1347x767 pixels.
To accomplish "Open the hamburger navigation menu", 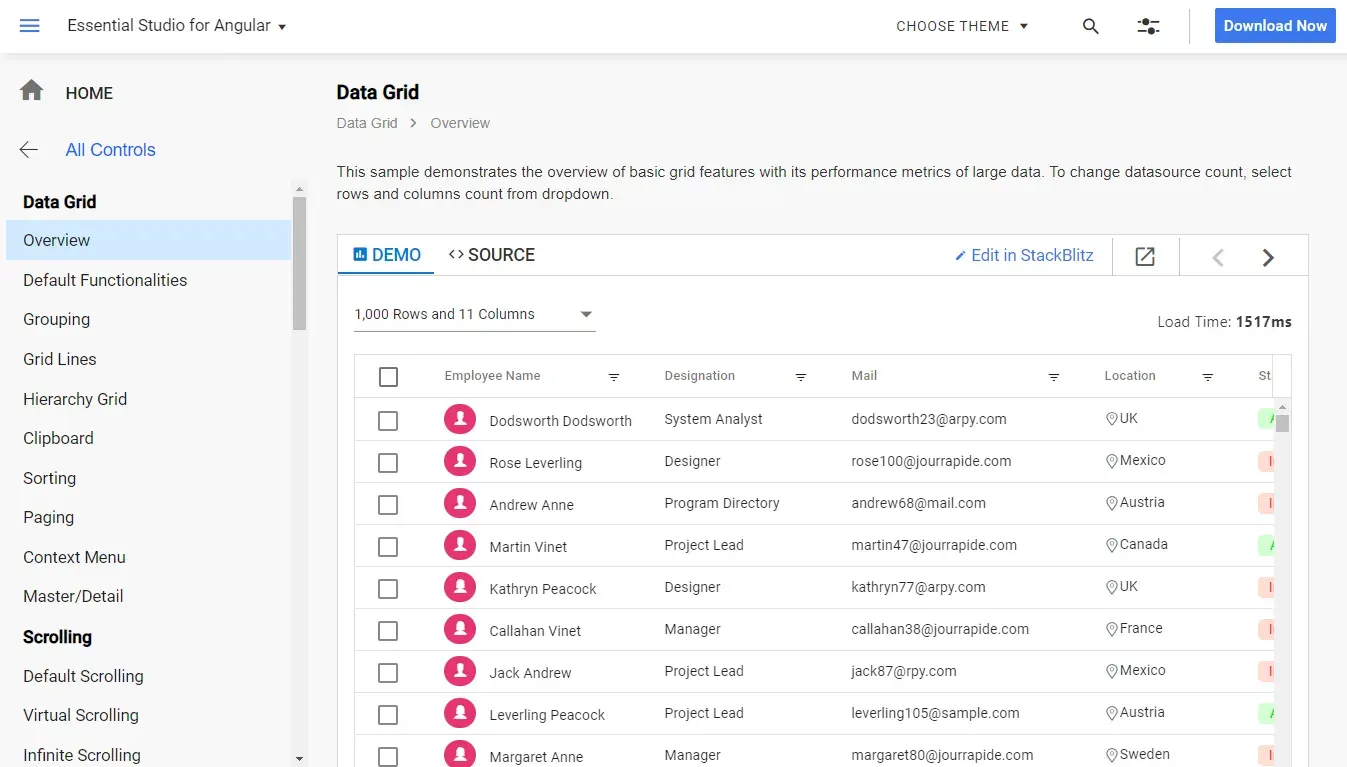I will click(x=30, y=26).
